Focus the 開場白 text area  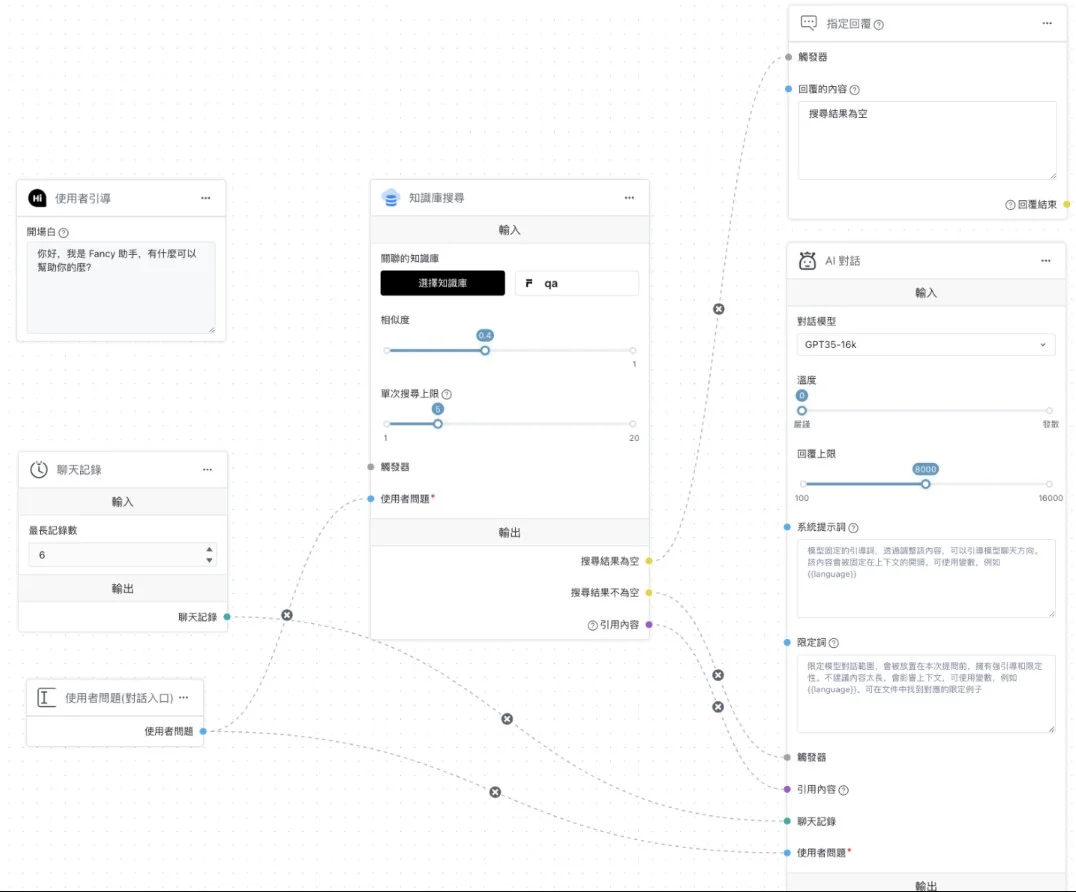pyautogui.click(x=121, y=287)
